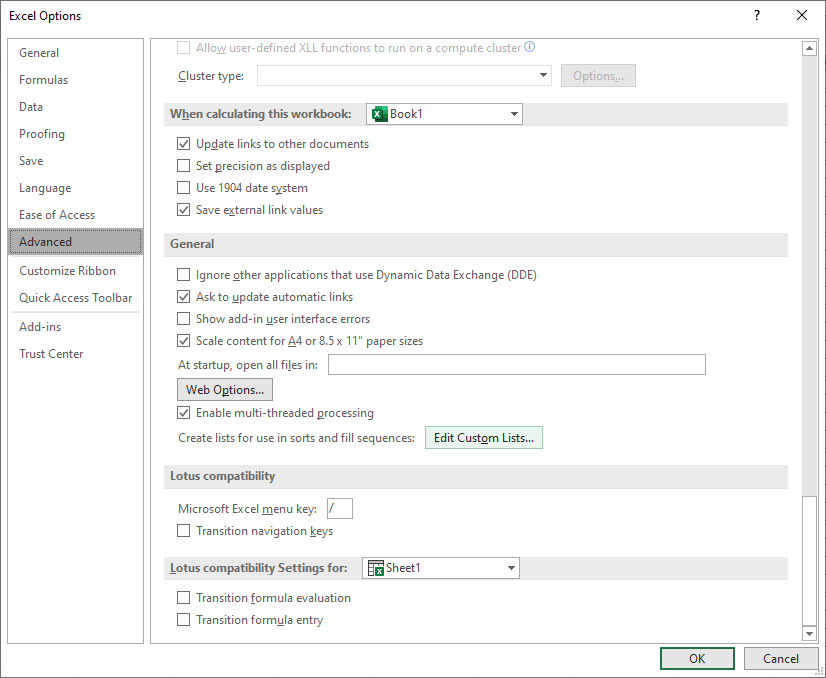Viewport: 826px width, 678px height.
Task: Check Transition navigation keys
Action: point(183,530)
